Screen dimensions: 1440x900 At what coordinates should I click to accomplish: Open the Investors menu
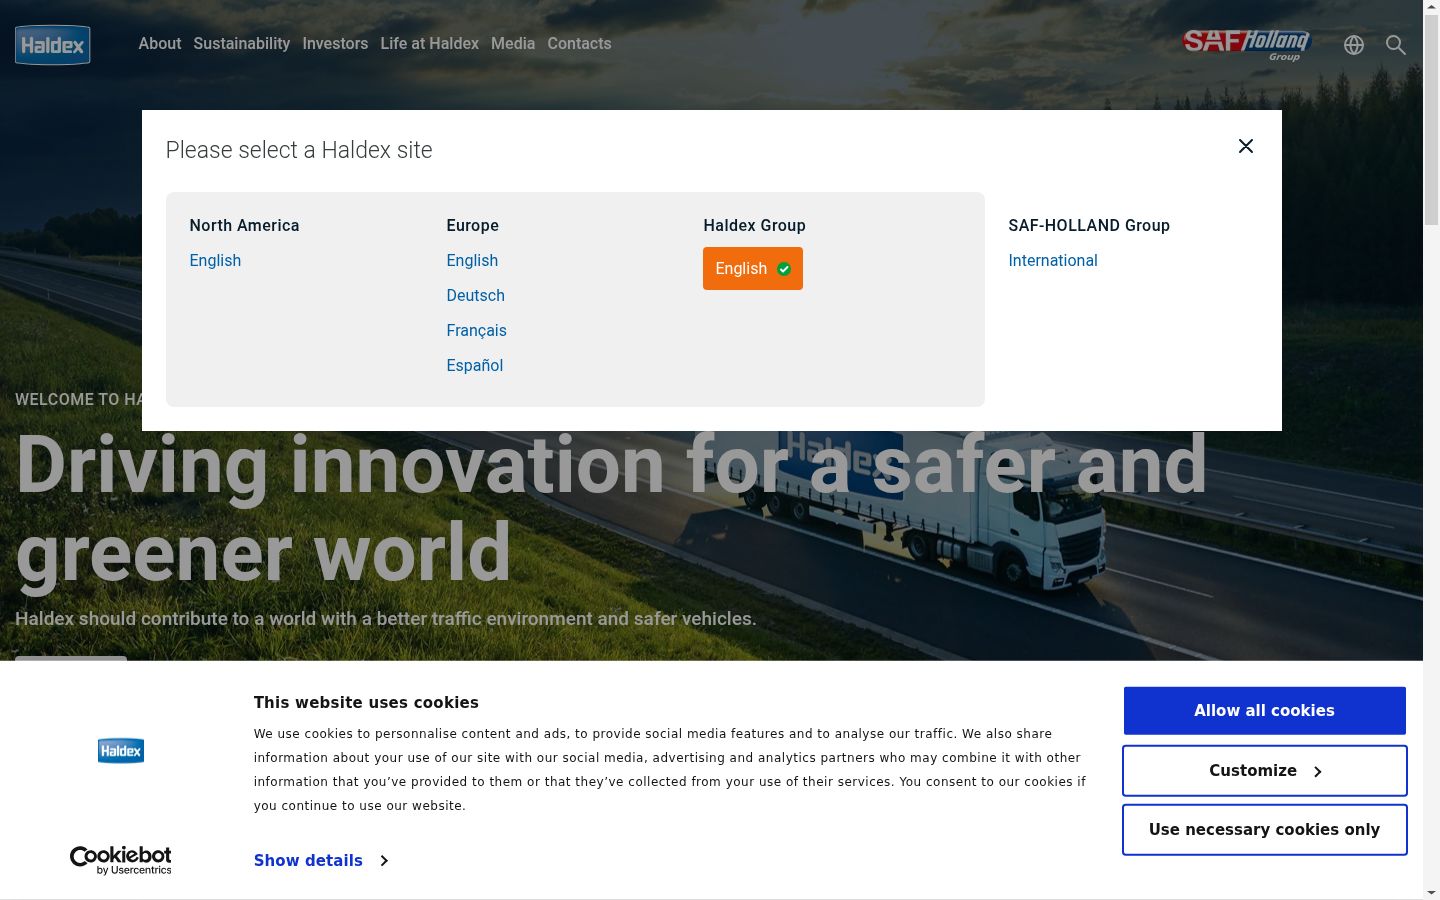[335, 44]
